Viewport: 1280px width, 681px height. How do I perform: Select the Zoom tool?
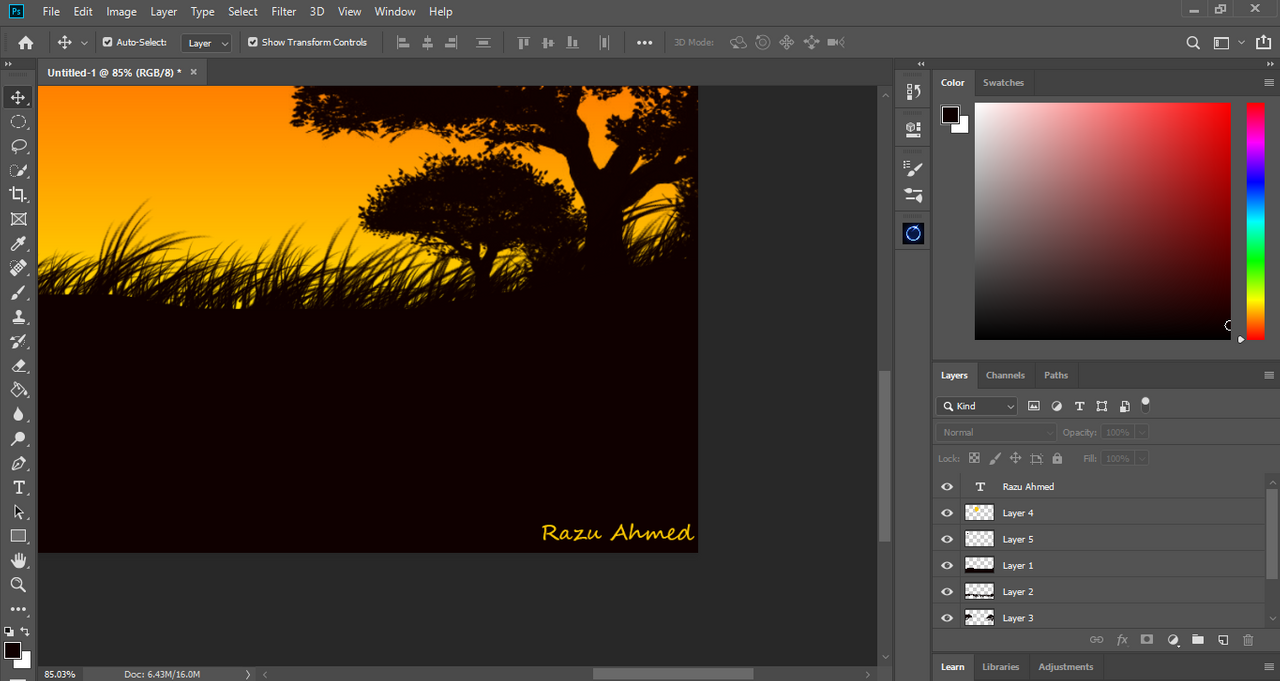18,585
